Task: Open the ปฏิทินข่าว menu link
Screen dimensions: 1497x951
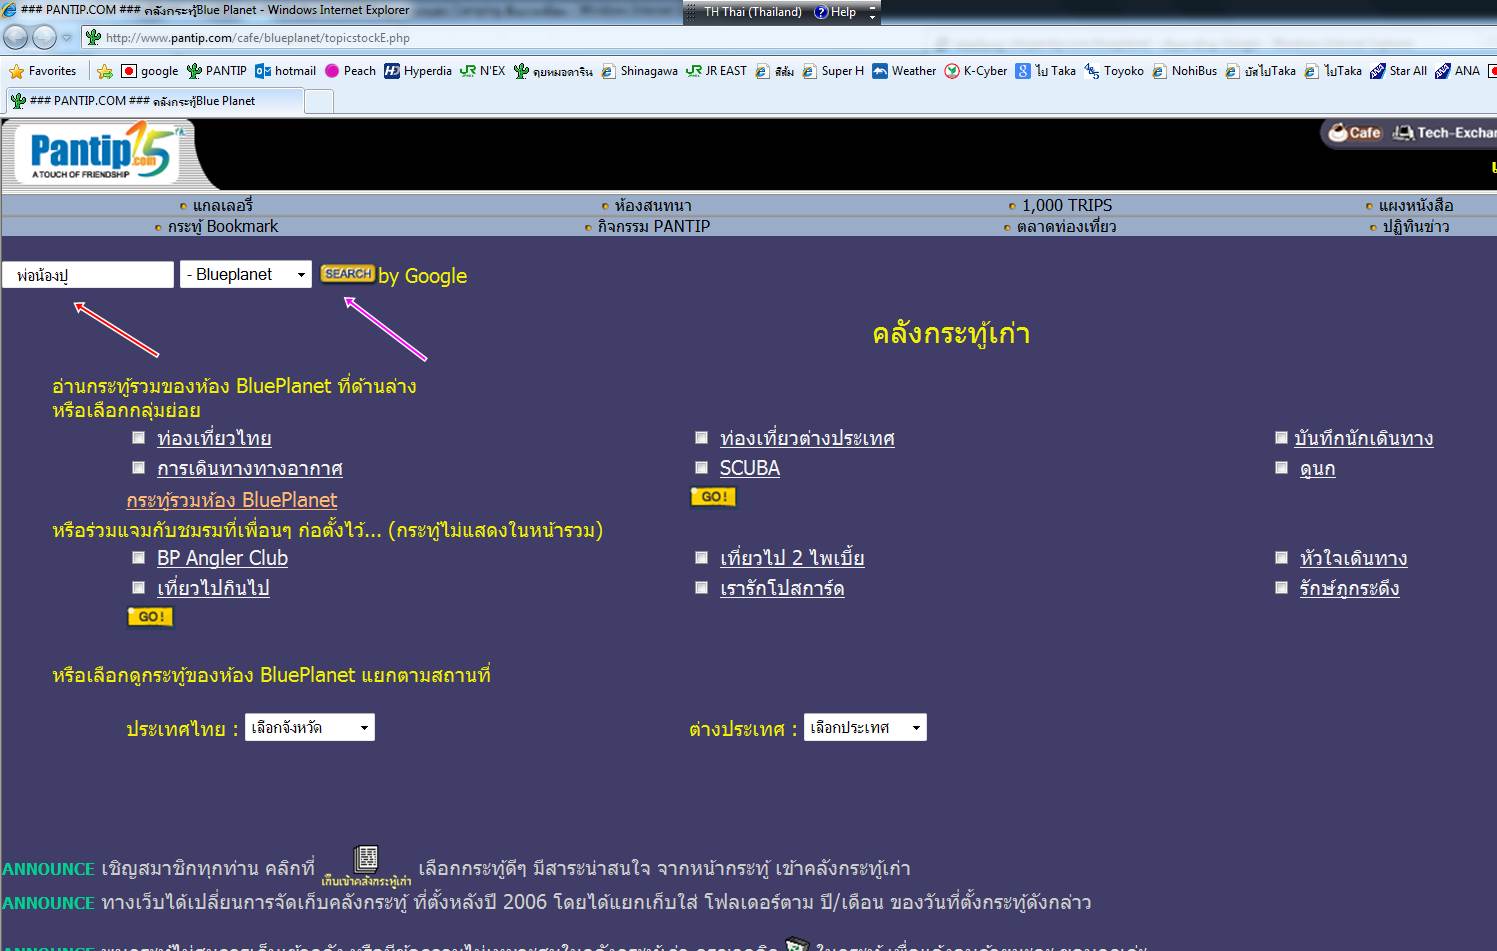Action: click(1415, 226)
